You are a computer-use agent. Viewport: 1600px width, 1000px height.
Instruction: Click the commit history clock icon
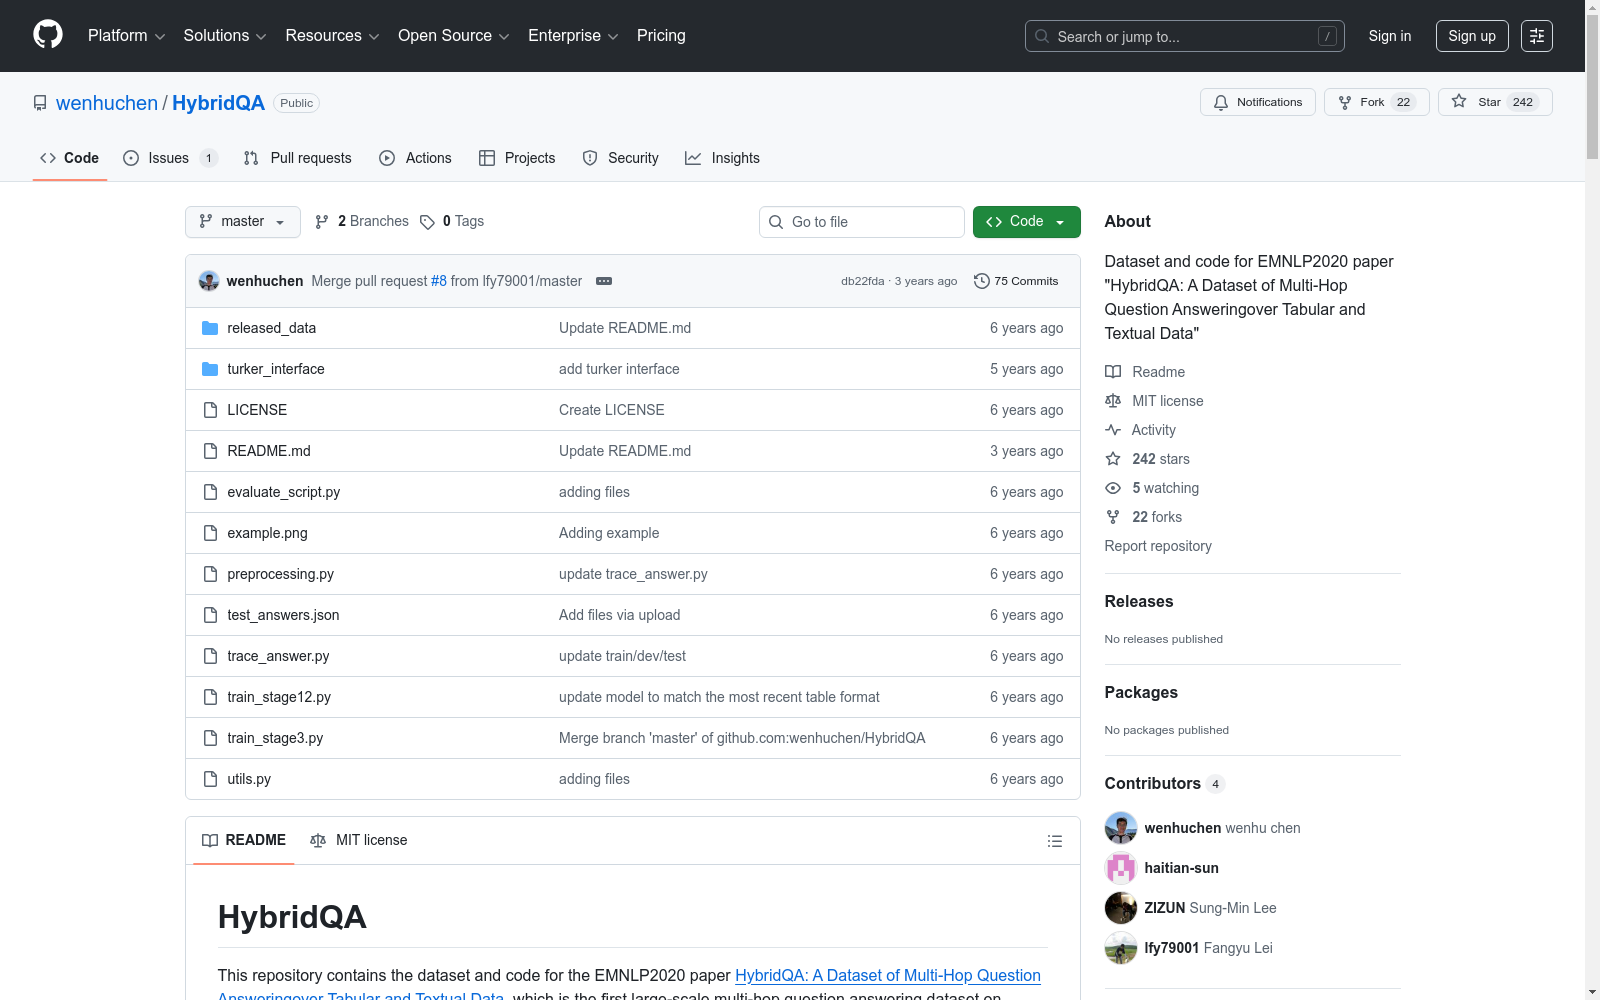click(982, 281)
